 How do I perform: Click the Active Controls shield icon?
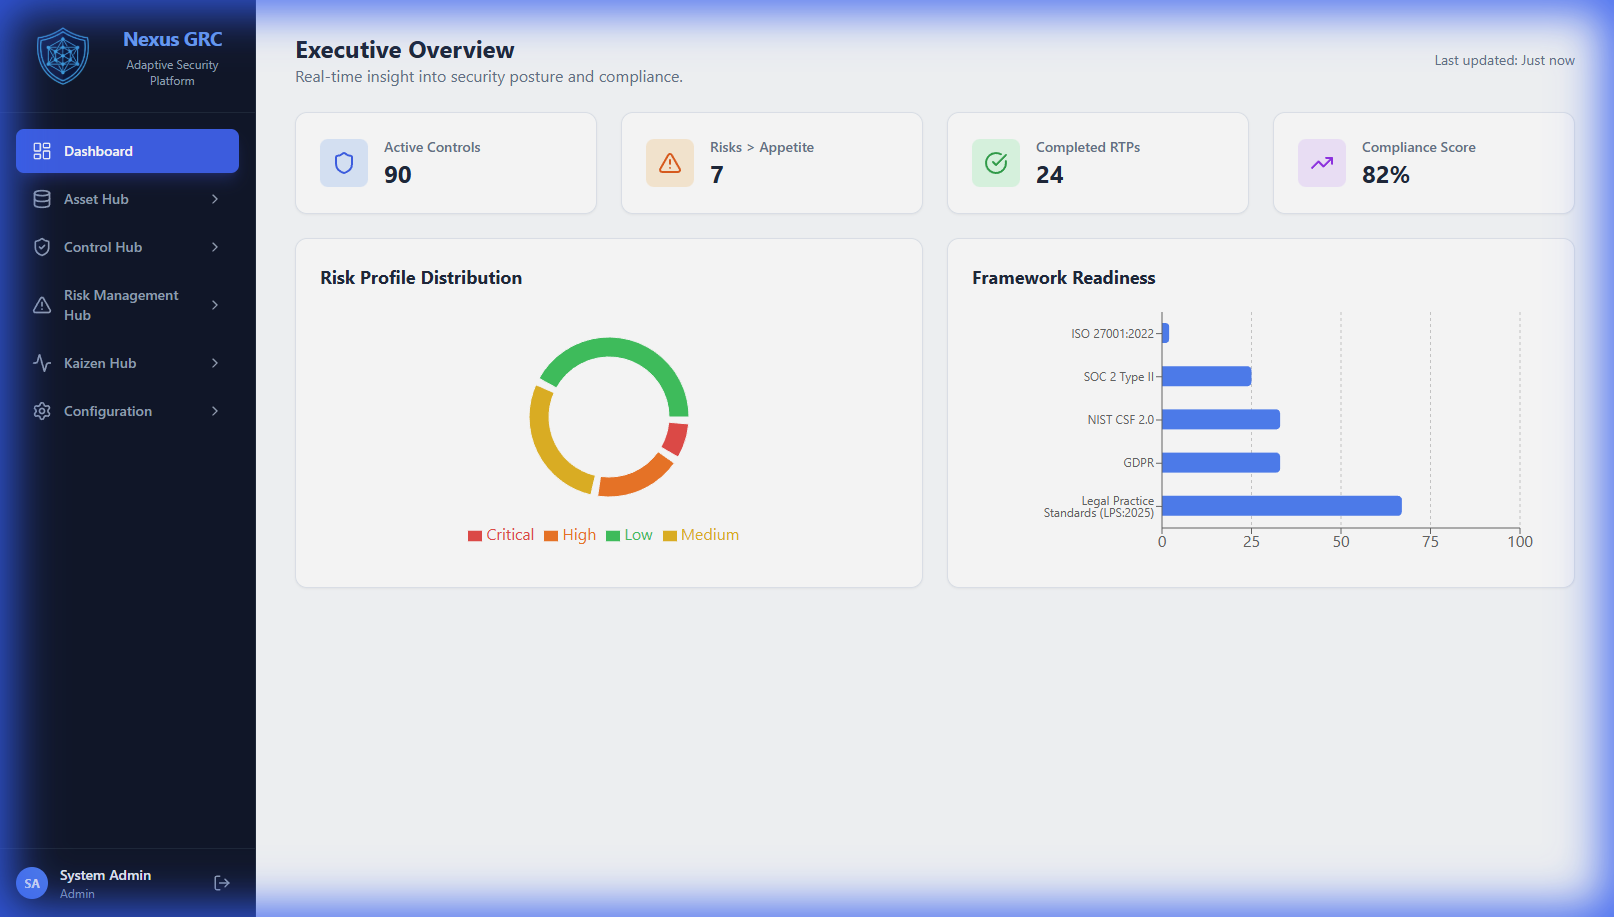coord(343,162)
